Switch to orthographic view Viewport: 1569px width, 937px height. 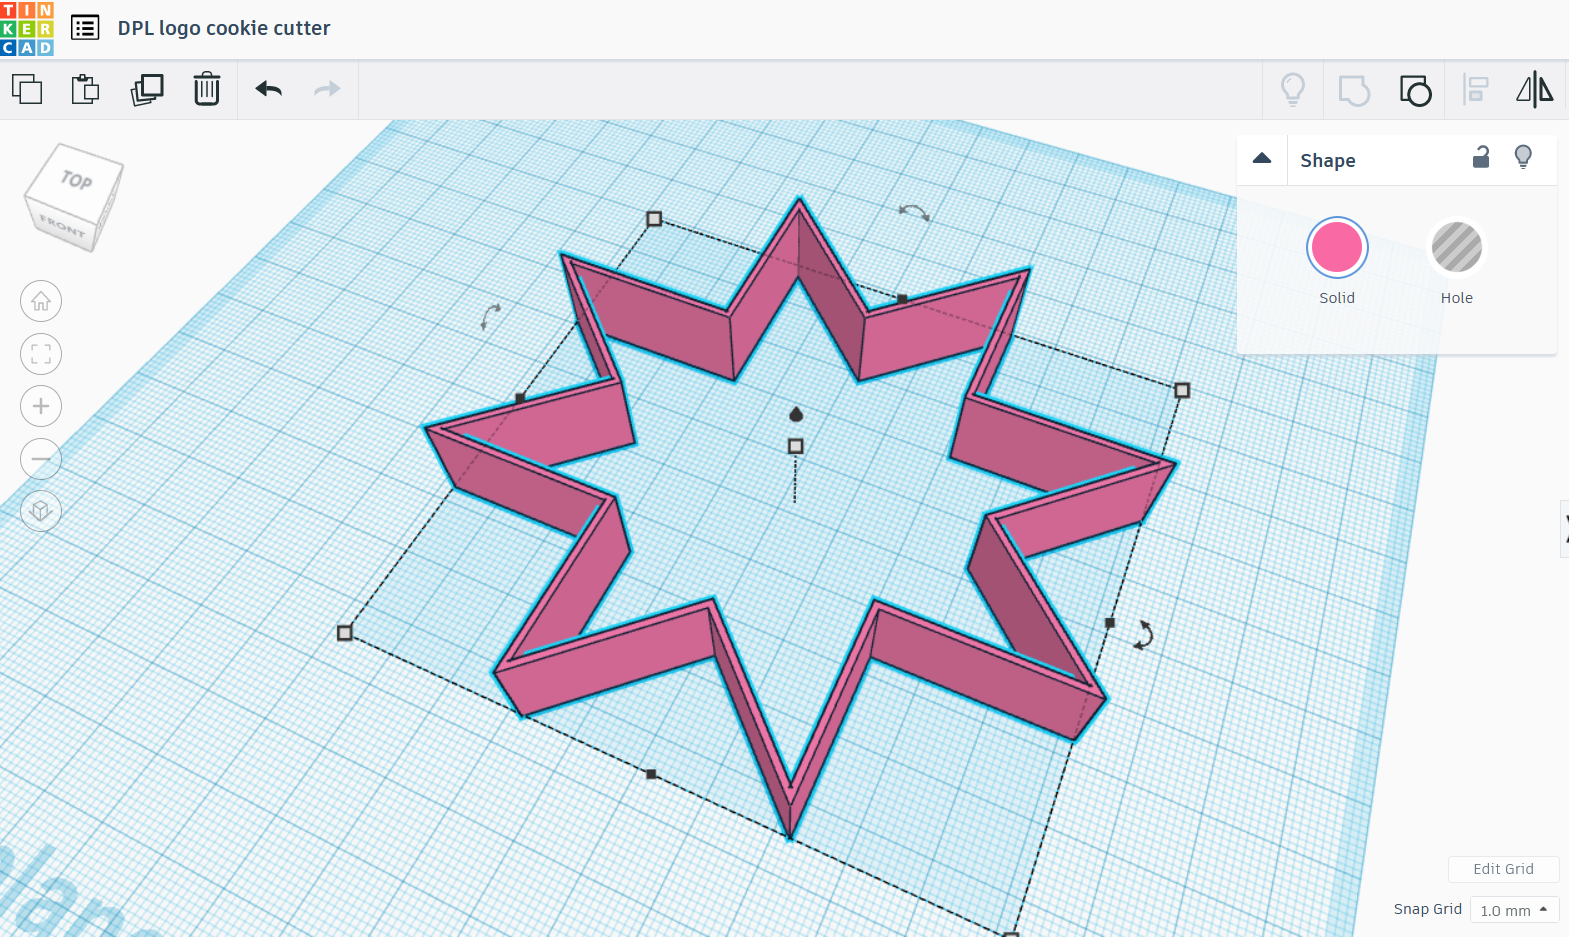(41, 511)
